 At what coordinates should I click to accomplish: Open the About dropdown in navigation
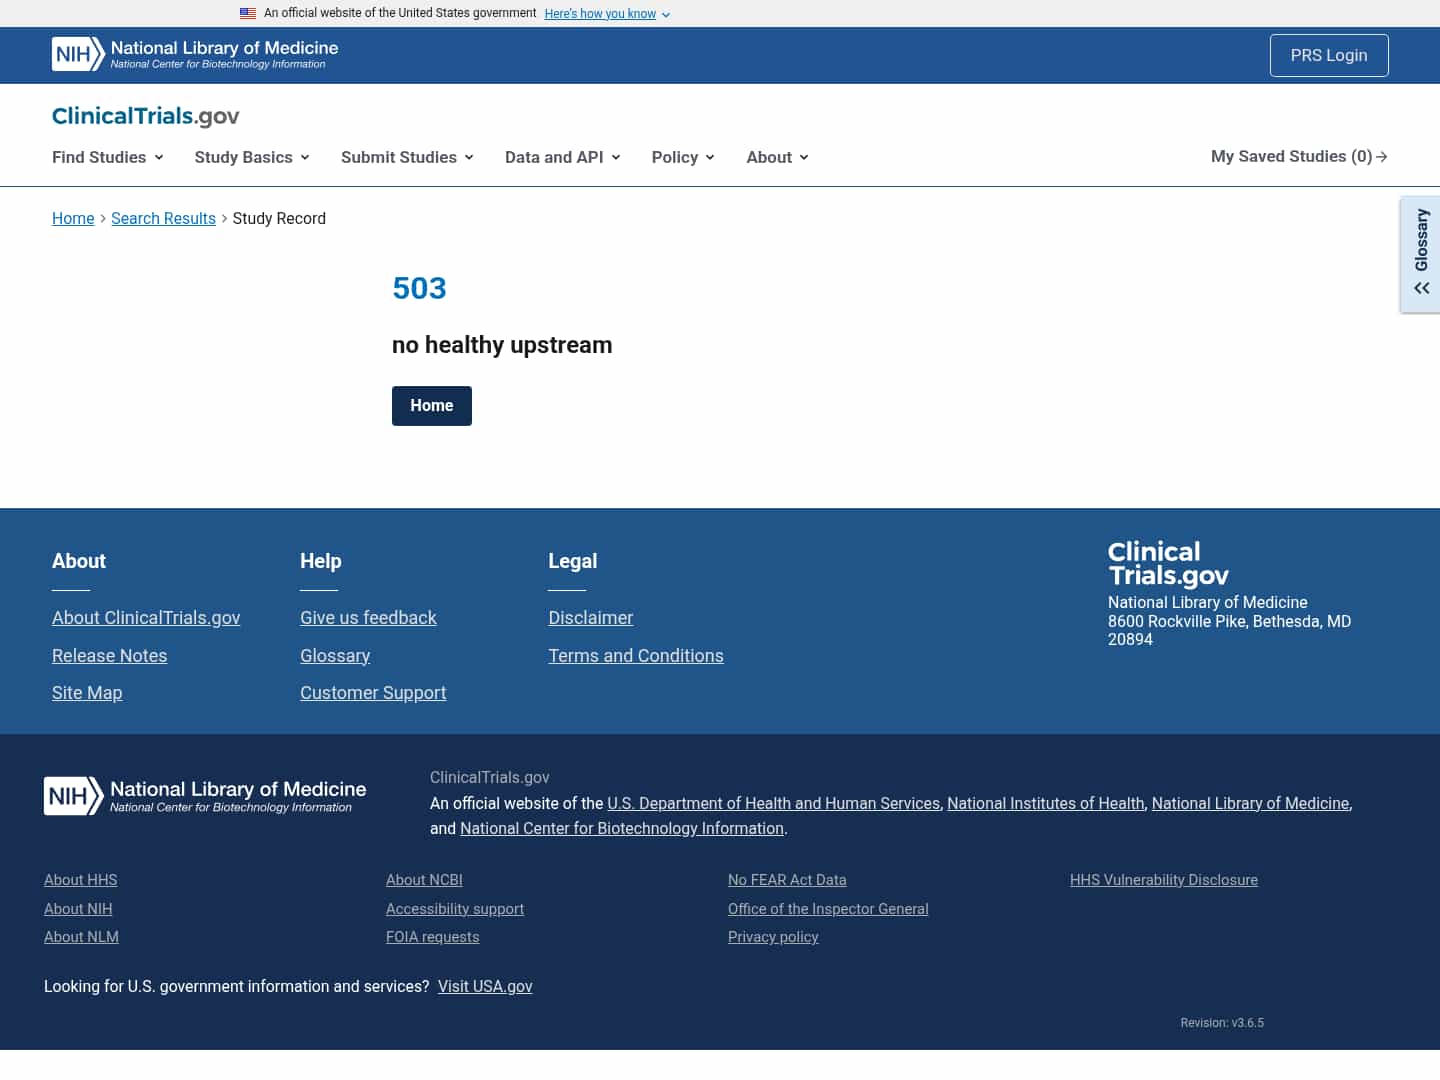tap(777, 157)
